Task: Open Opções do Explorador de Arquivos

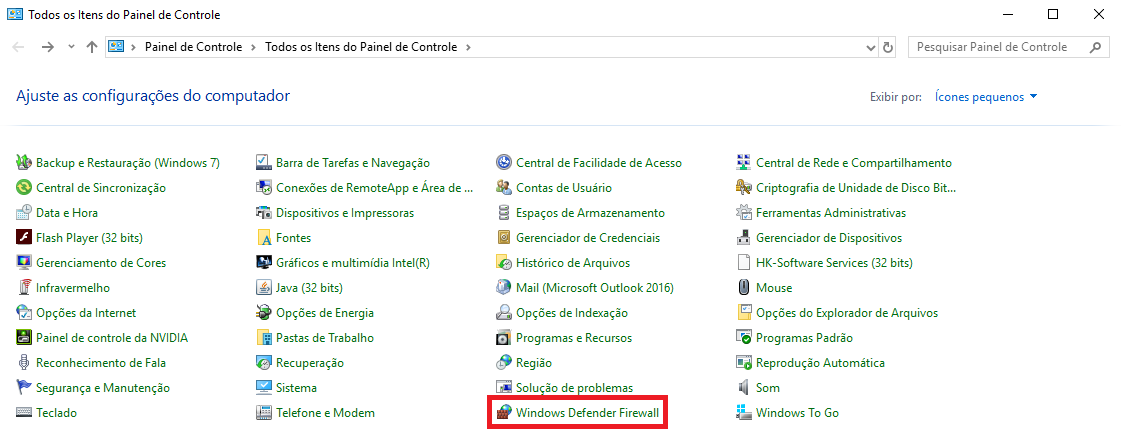Action: [847, 313]
